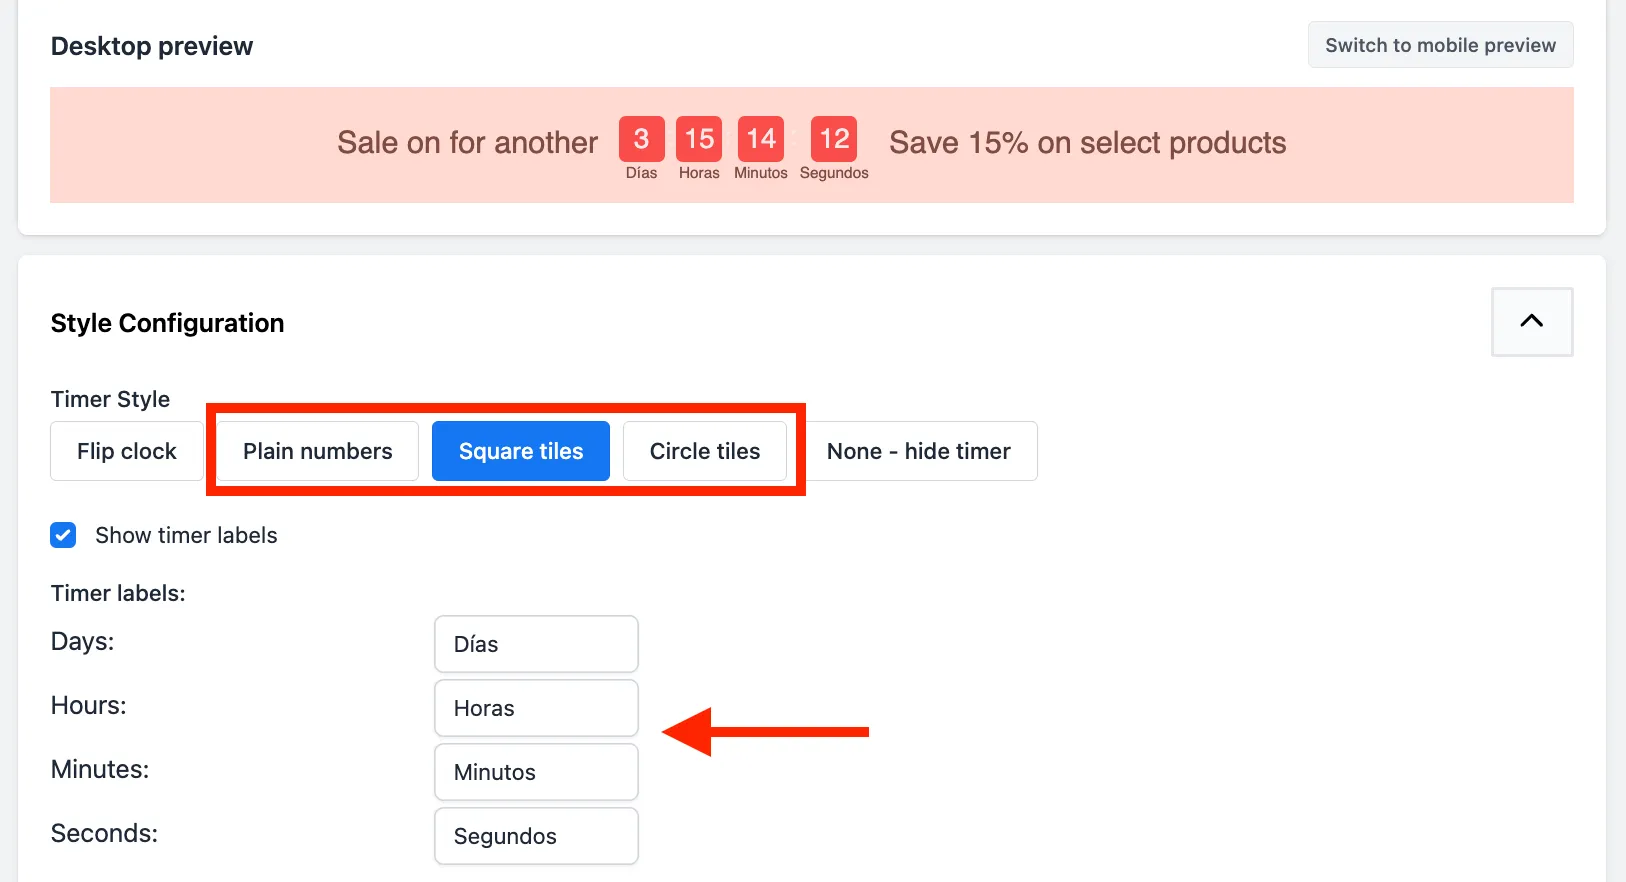This screenshot has height=882, width=1626.
Task: Click the Show timer labels text label
Action: coord(186,535)
